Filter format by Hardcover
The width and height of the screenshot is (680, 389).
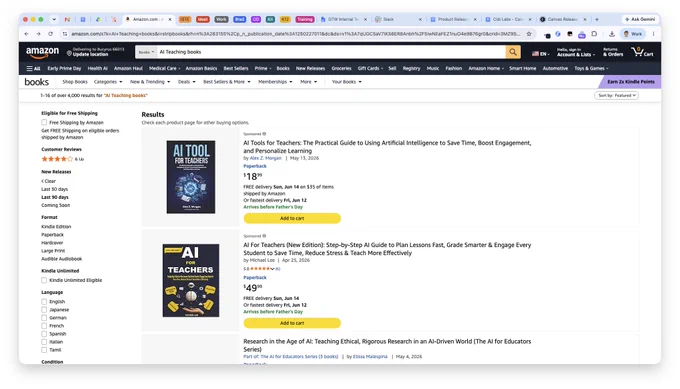(52, 243)
